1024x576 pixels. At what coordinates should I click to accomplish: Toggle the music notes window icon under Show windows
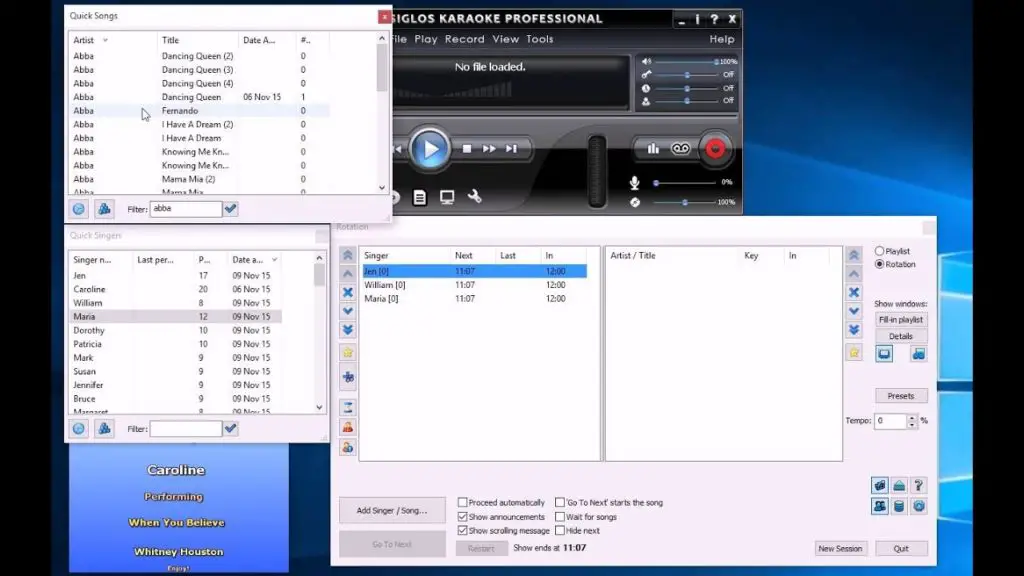918,354
